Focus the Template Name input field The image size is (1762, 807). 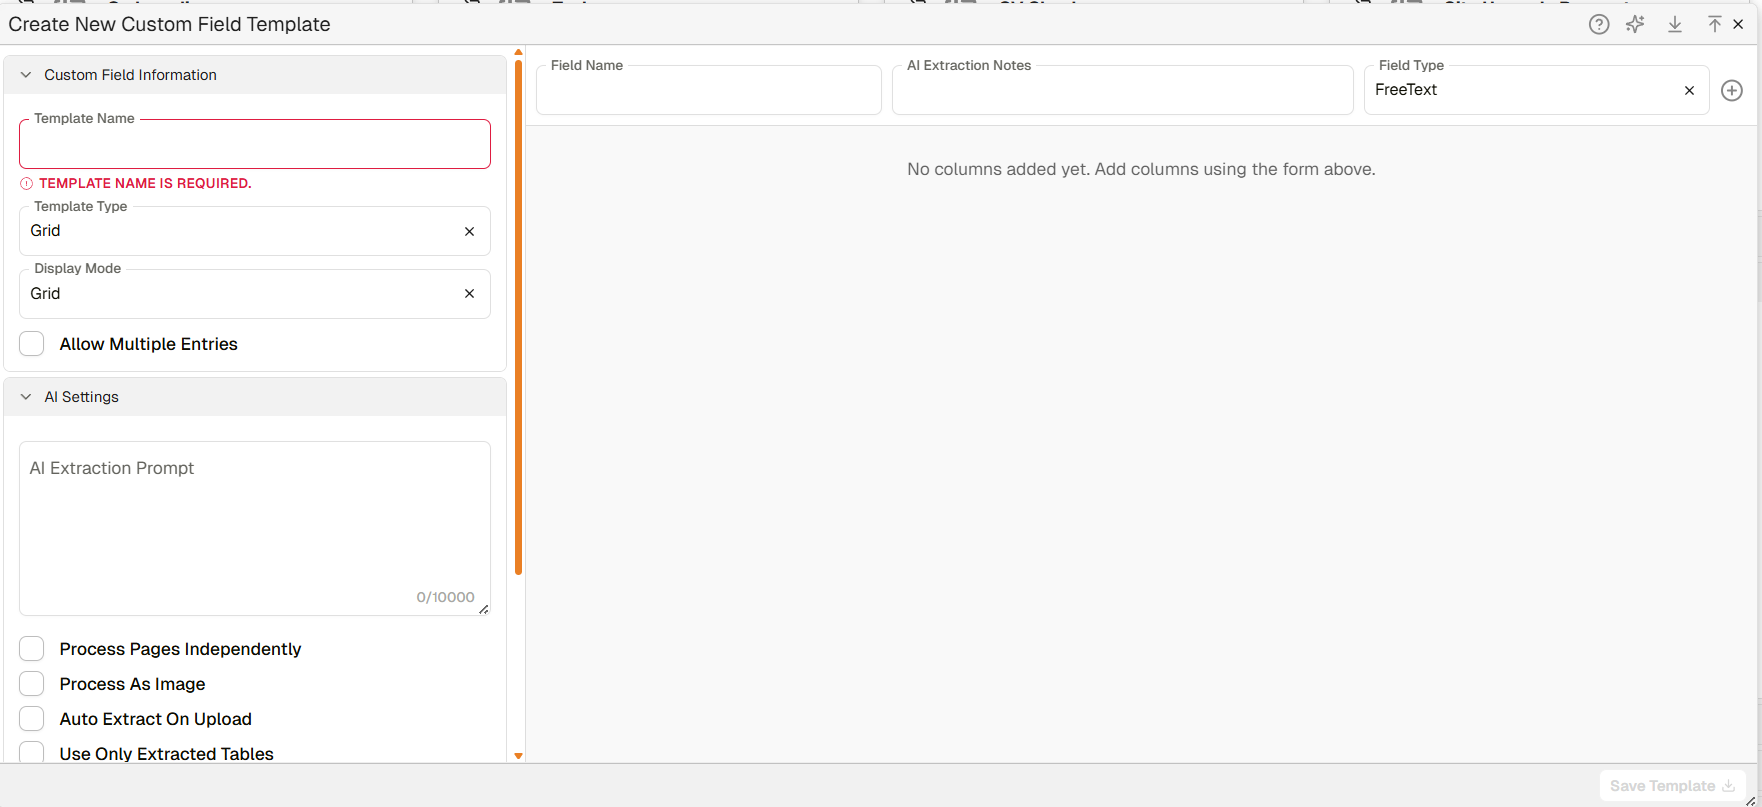255,145
